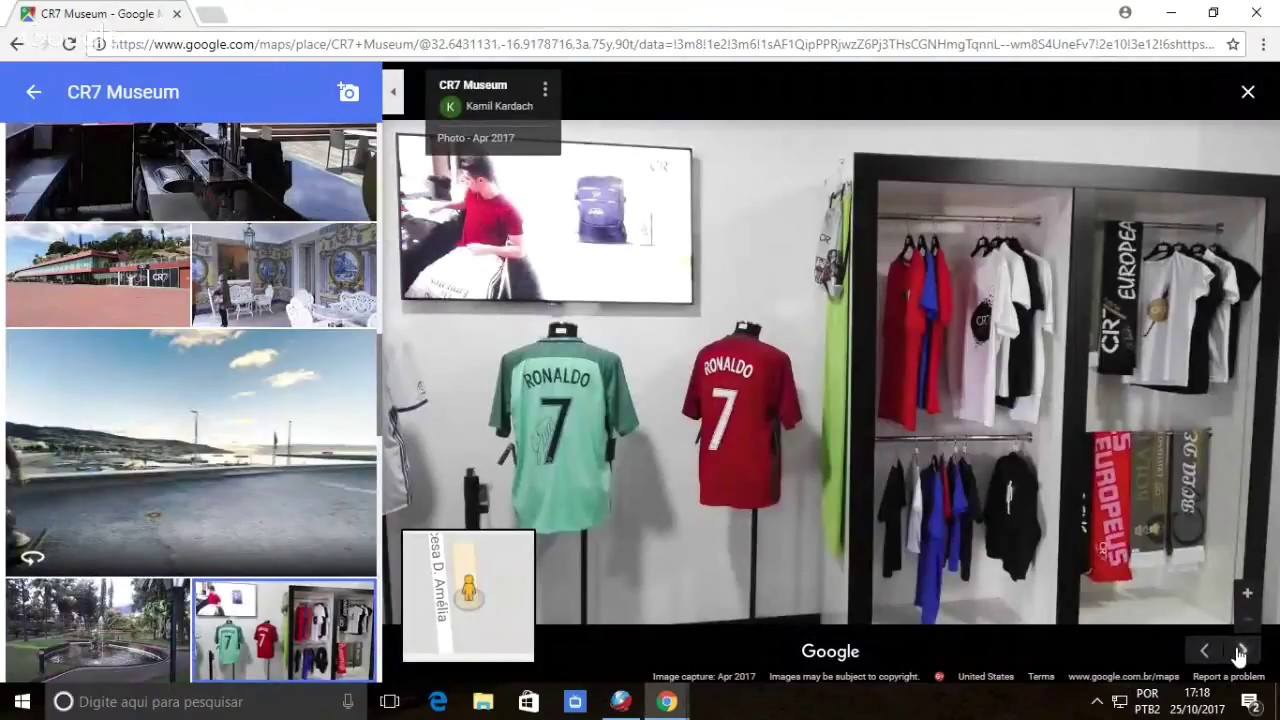
Task: Show the next photo arrow
Action: pyautogui.click(x=1241, y=651)
